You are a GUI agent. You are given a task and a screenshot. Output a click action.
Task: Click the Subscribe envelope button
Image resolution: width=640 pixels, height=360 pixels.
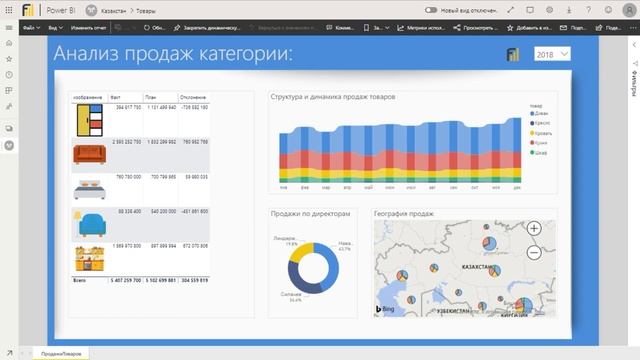(573, 28)
